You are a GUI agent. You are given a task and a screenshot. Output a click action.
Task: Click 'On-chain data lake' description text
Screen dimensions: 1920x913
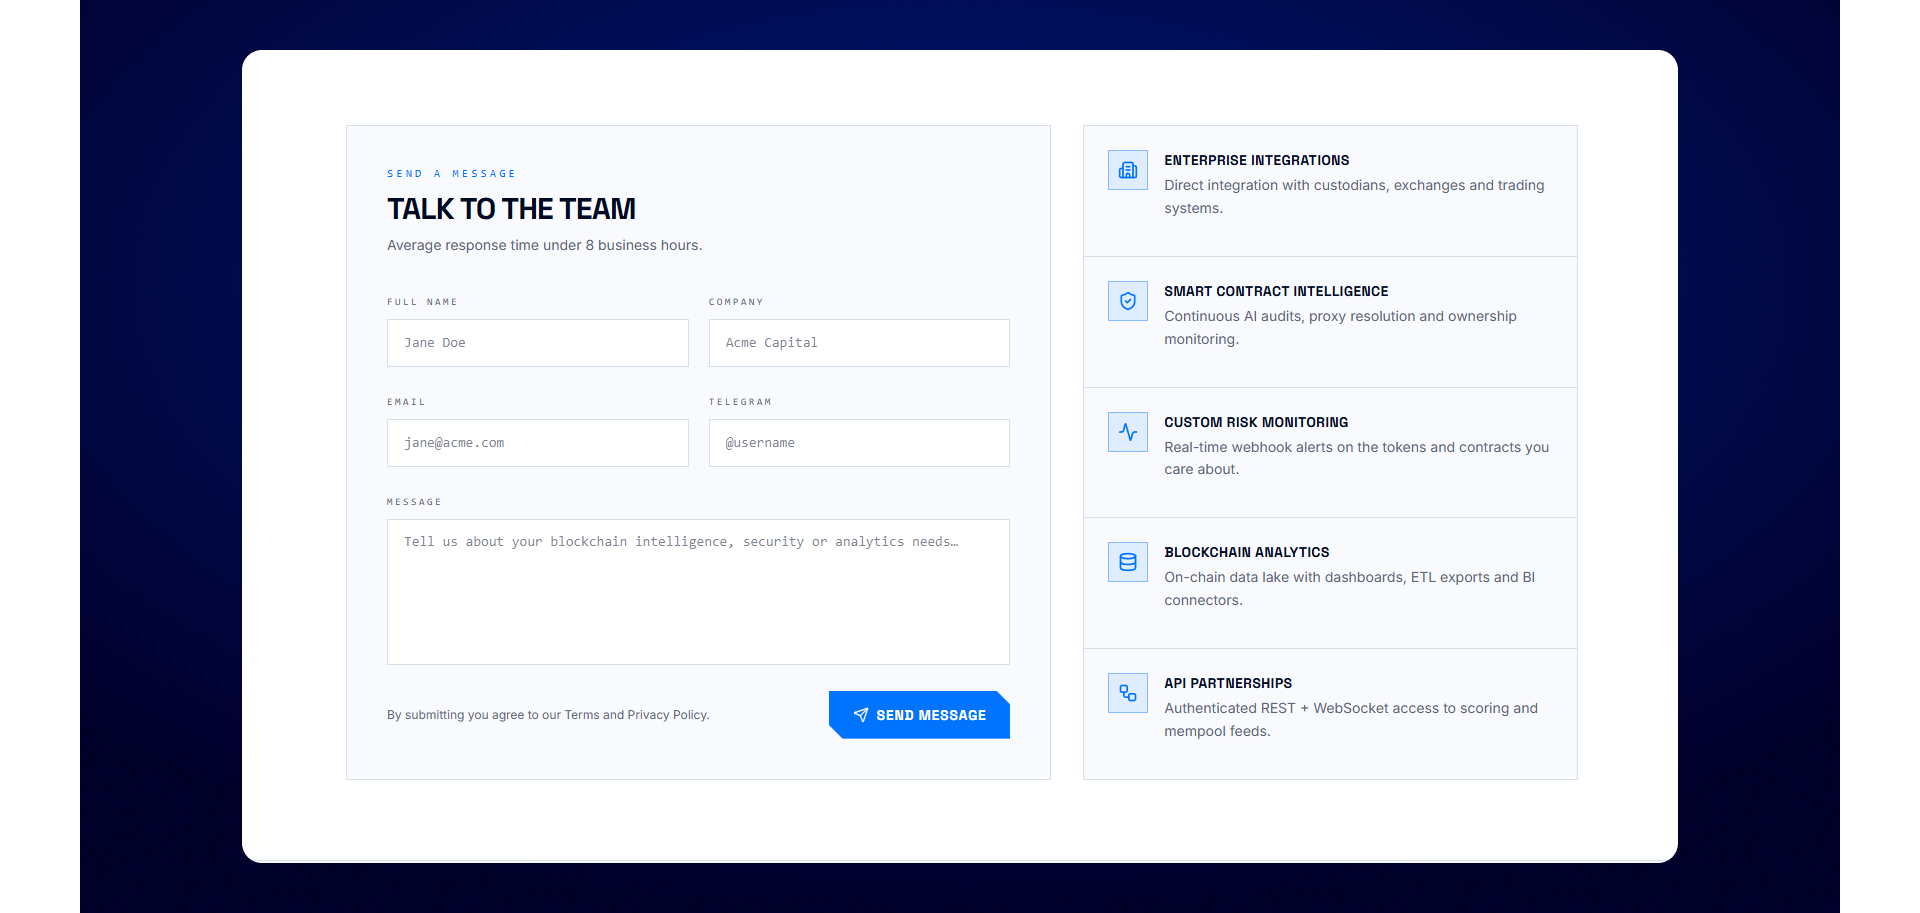(1350, 589)
